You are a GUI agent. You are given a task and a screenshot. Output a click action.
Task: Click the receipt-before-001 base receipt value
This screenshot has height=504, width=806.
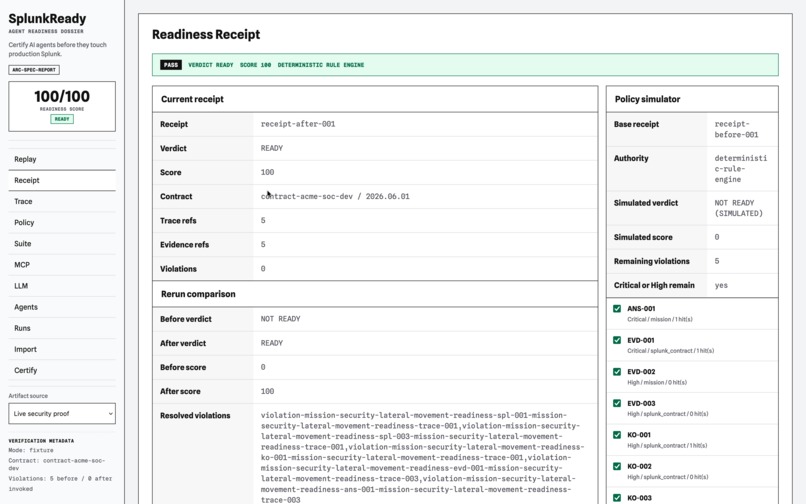[x=736, y=129]
